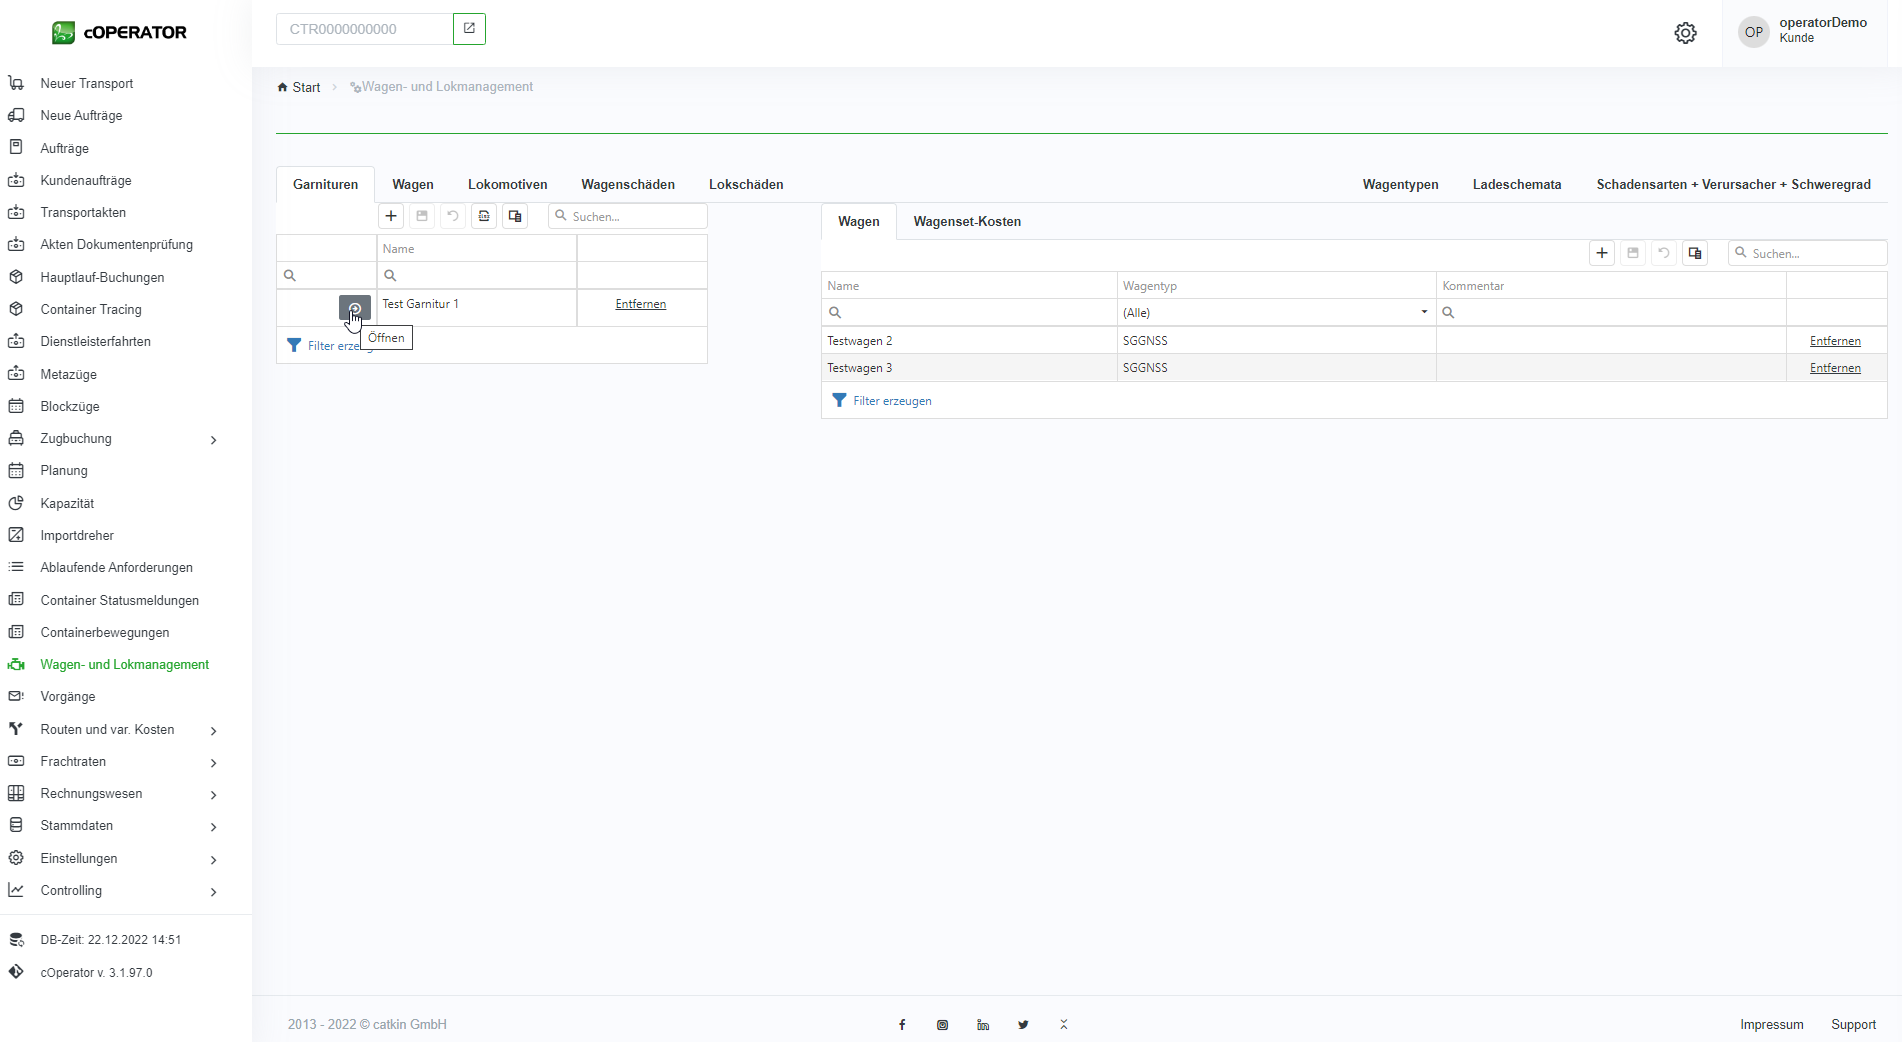This screenshot has width=1902, height=1042.
Task: Click the Öffnen button for Test Garnitur 1
Action: pos(354,307)
